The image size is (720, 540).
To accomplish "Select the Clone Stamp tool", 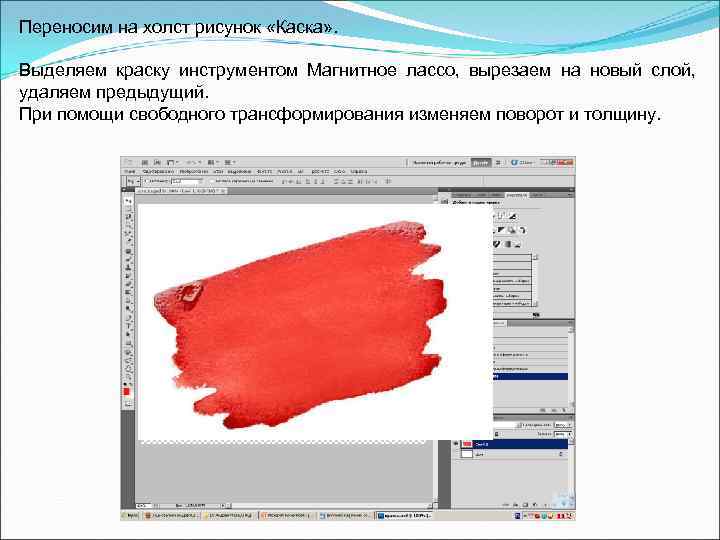I will (128, 267).
